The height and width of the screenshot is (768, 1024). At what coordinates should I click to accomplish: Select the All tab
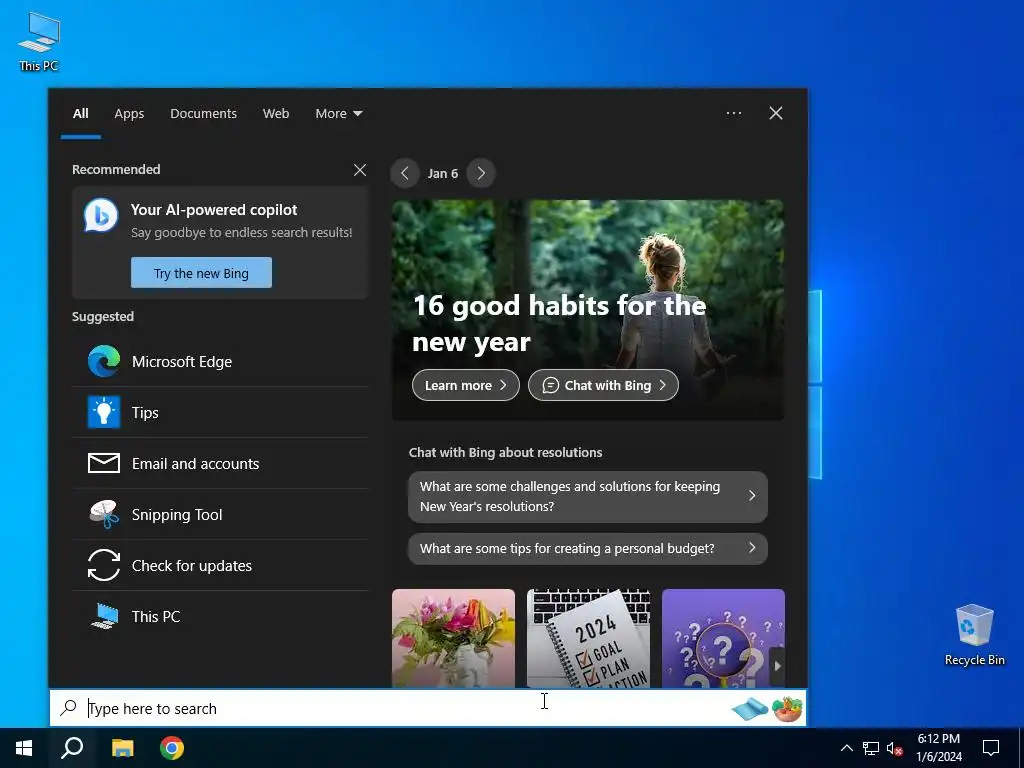81,114
